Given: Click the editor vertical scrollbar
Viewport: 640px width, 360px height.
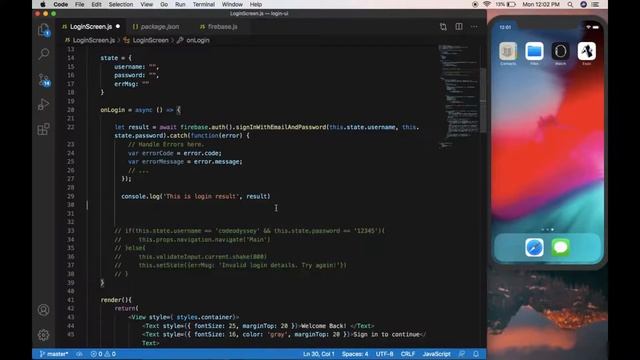Looking at the screenshot, I should click(x=483, y=100).
